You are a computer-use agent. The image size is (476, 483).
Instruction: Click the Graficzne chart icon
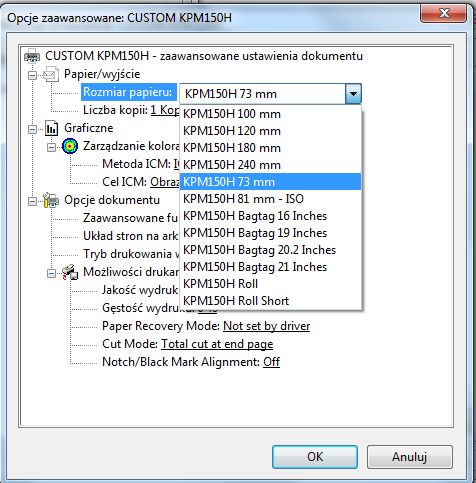(x=51, y=128)
